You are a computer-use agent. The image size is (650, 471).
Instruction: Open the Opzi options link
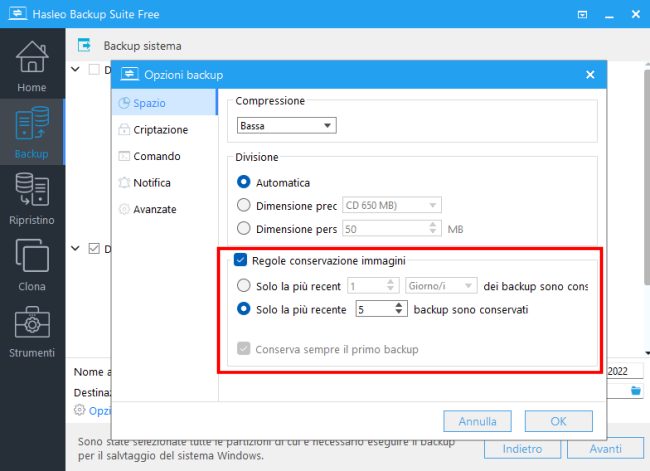[100, 410]
